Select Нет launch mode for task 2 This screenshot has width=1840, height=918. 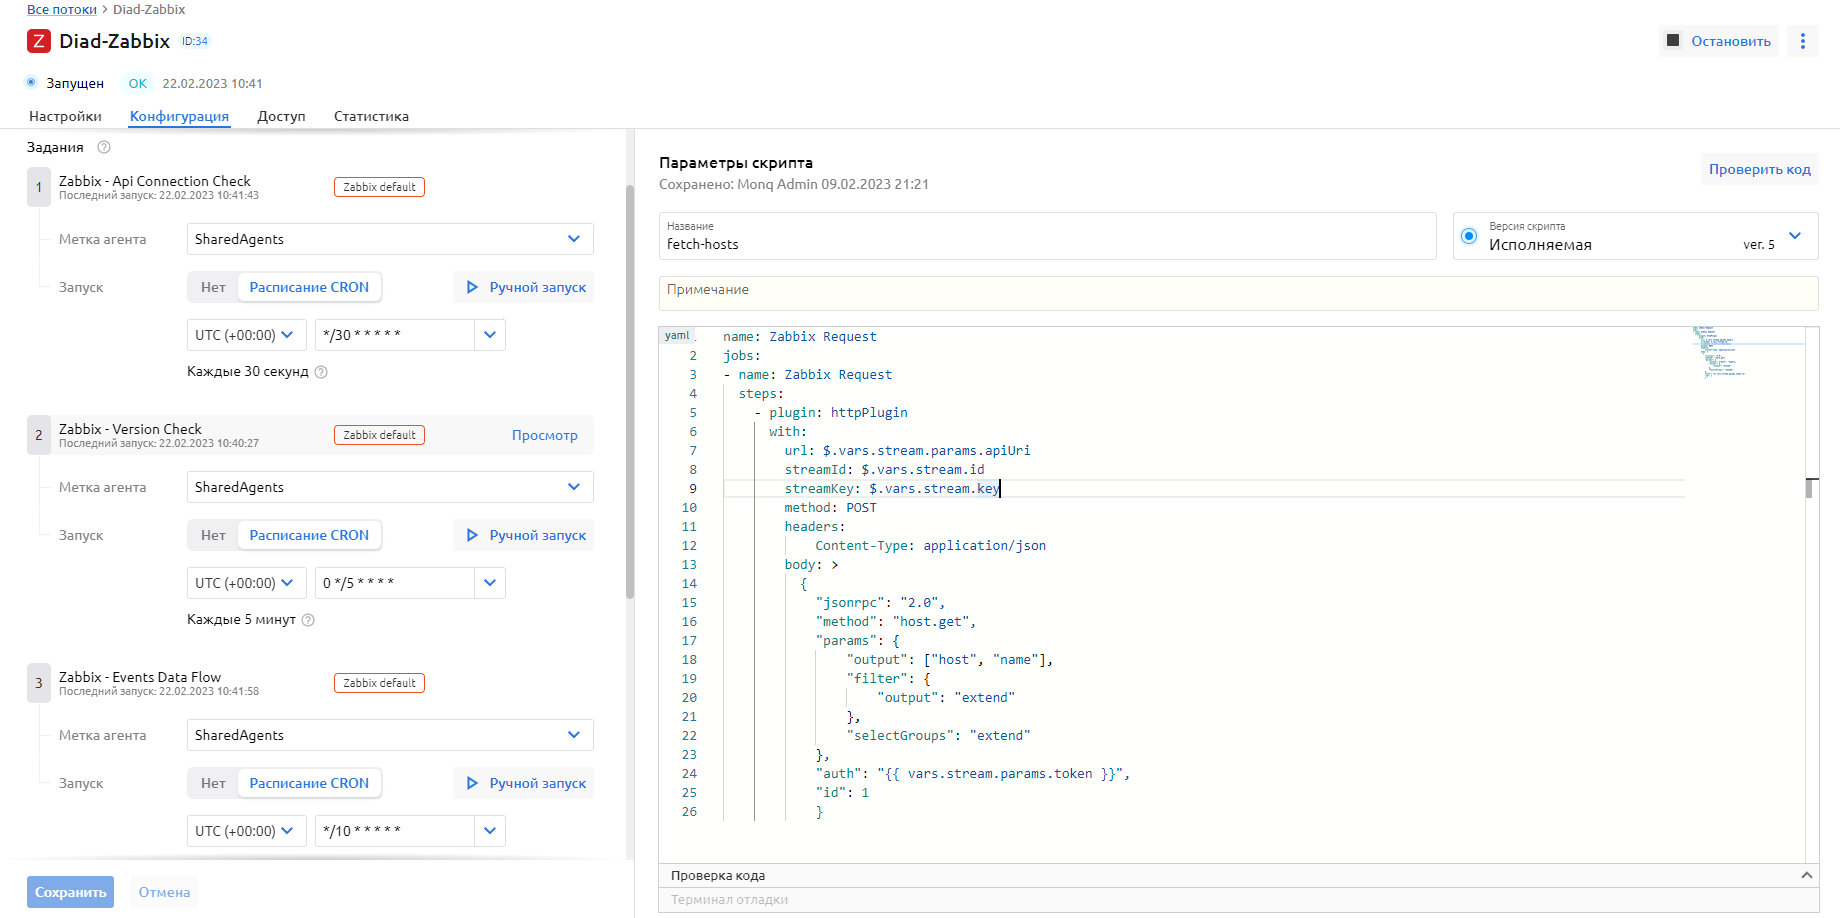coord(213,535)
